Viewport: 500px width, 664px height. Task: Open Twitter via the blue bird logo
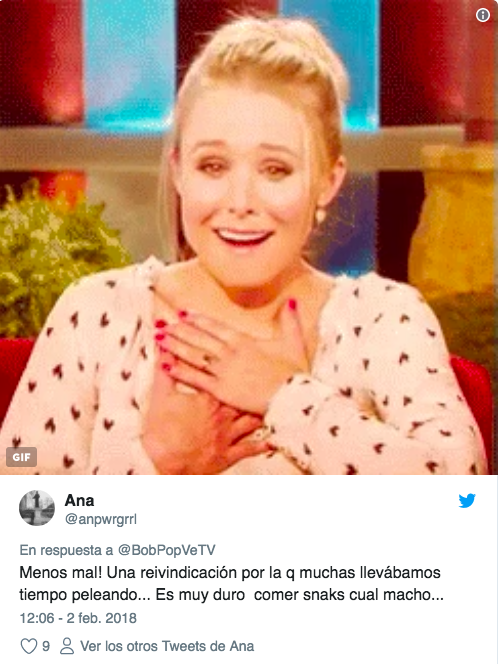tap(467, 501)
